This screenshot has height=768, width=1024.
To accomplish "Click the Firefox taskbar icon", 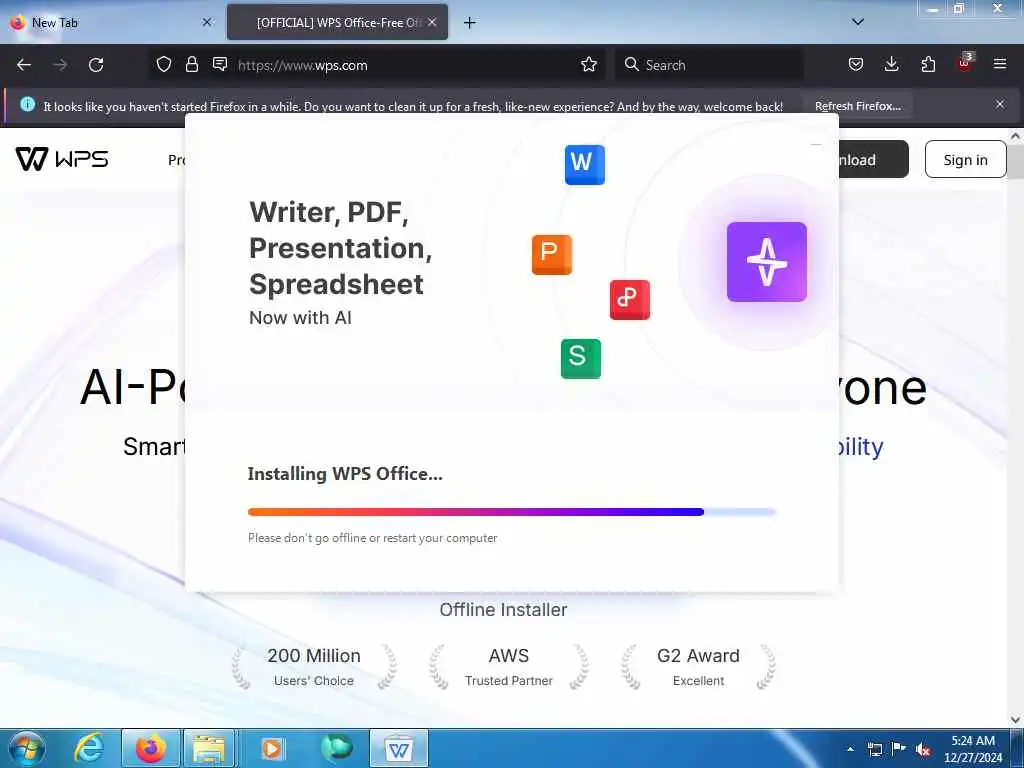I will pos(150,748).
